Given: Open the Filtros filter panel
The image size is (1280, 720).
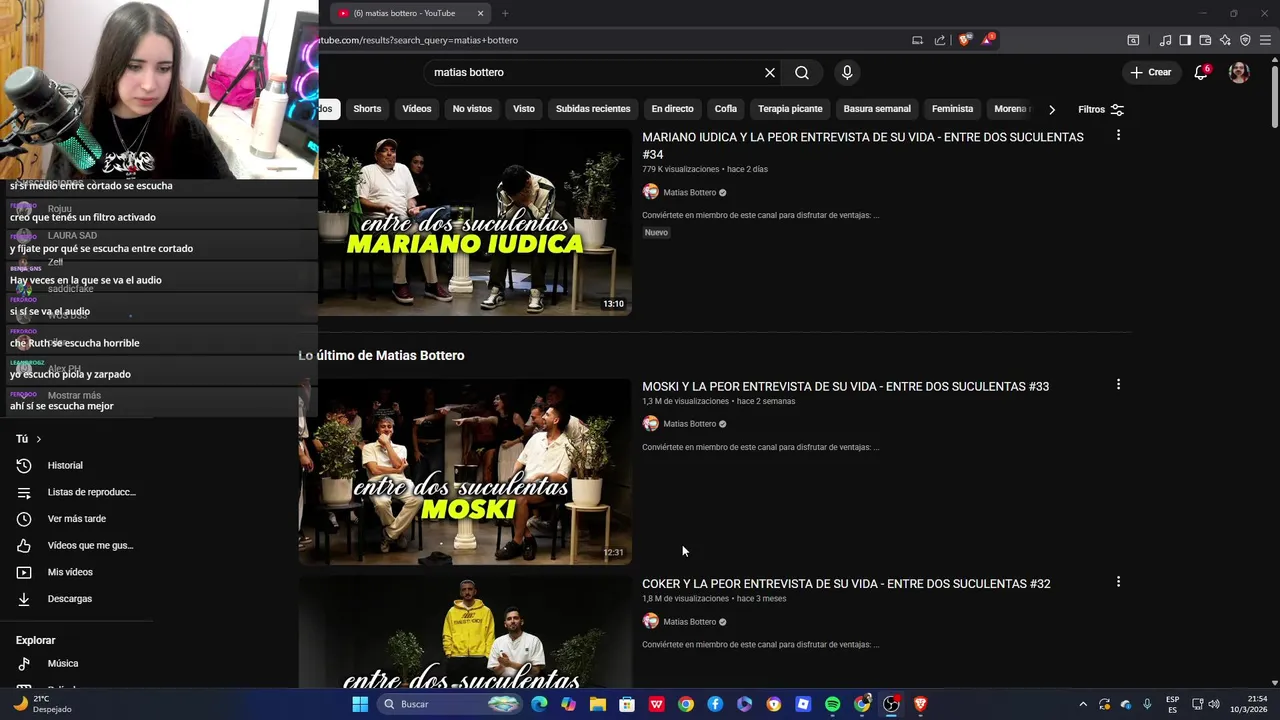Looking at the screenshot, I should 1101,109.
